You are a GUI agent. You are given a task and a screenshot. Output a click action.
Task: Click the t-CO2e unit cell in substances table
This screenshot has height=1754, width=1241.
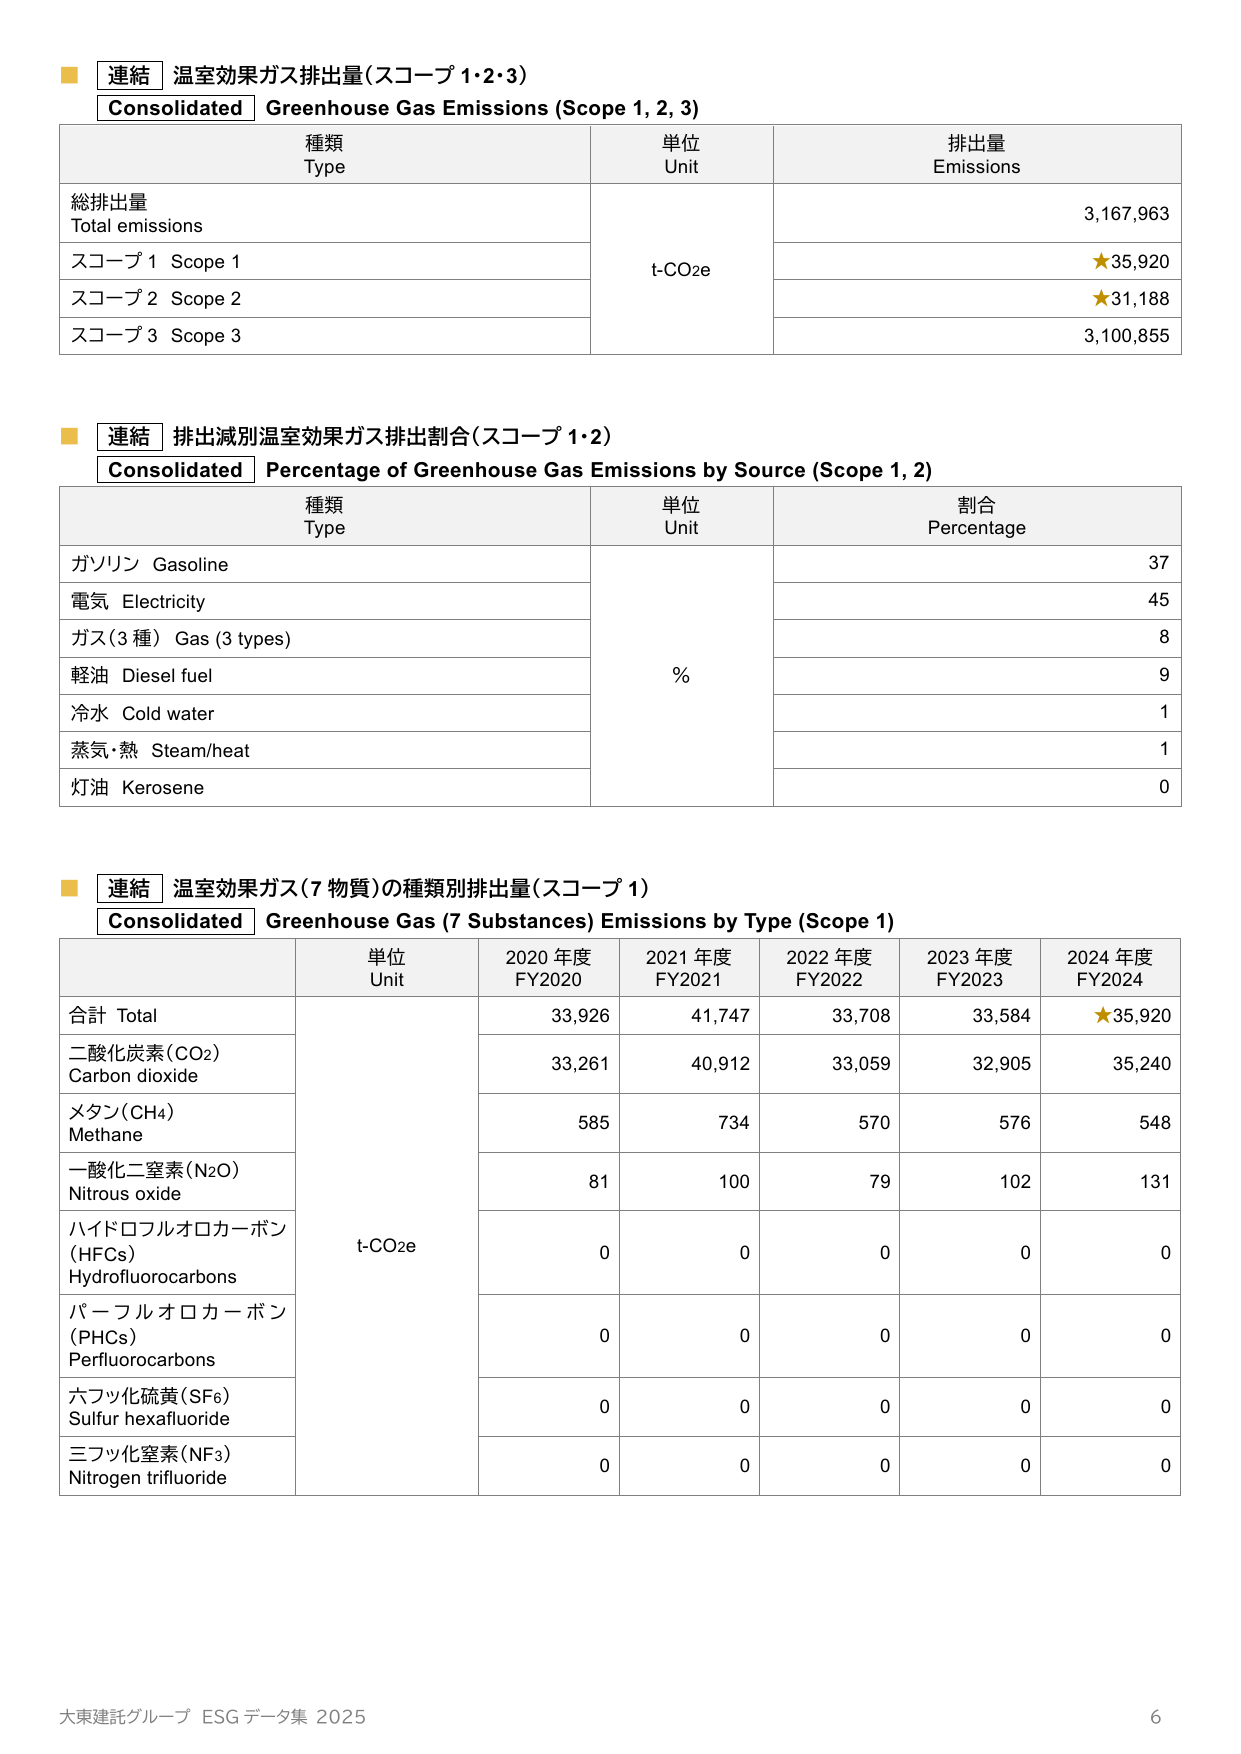click(x=387, y=1246)
